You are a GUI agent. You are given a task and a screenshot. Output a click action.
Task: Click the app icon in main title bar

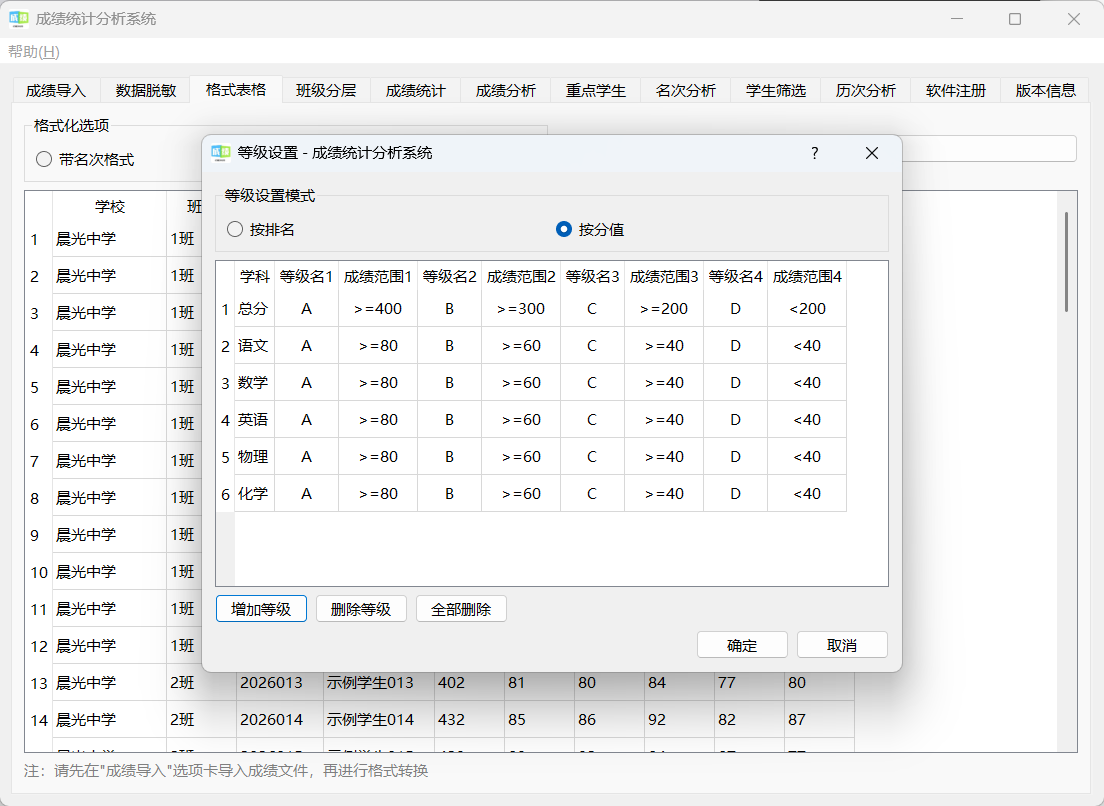tap(18, 19)
